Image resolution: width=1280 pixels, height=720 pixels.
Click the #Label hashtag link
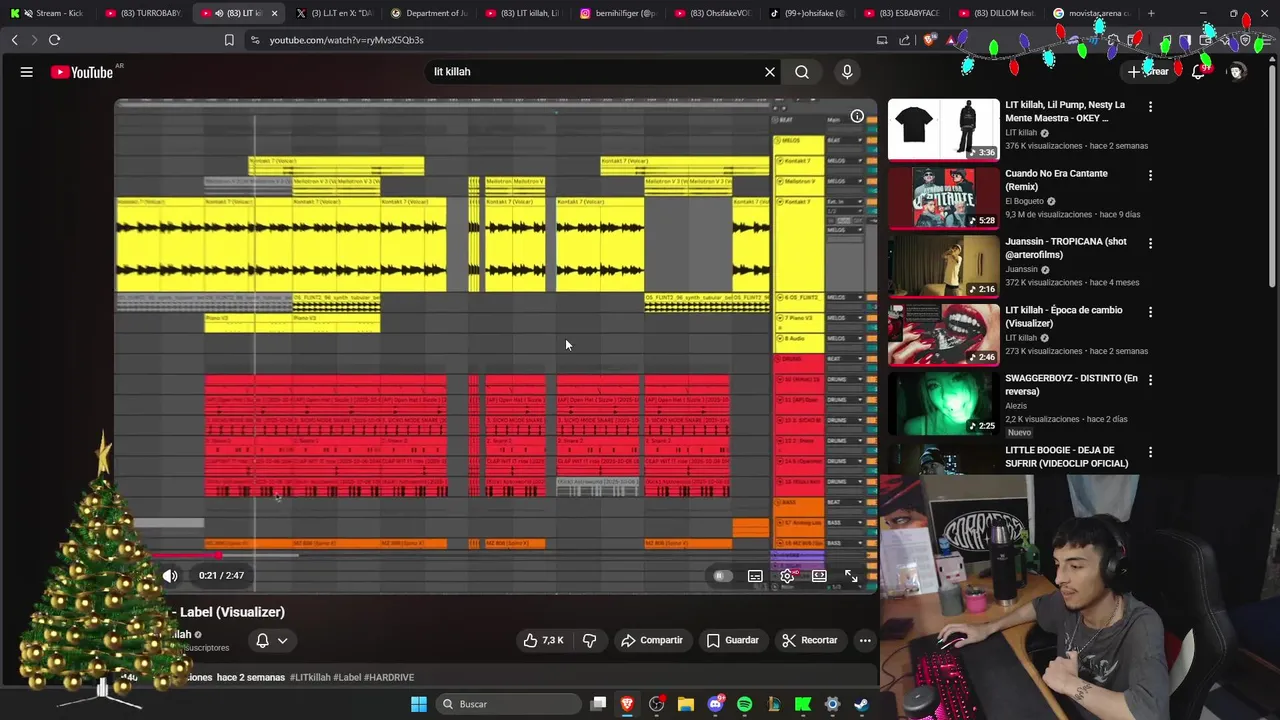click(347, 677)
